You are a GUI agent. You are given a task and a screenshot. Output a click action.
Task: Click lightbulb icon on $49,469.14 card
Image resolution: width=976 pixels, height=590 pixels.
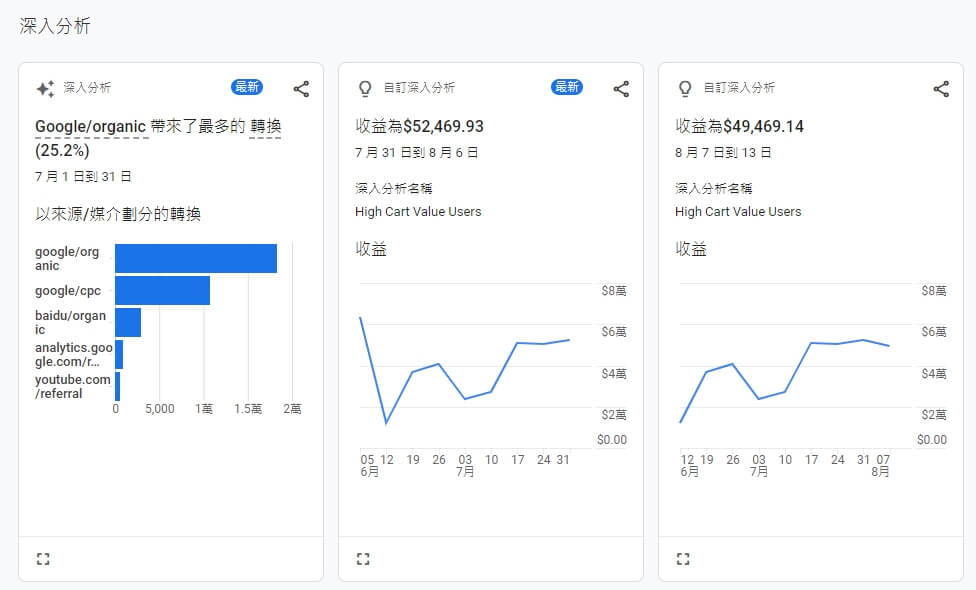click(685, 88)
